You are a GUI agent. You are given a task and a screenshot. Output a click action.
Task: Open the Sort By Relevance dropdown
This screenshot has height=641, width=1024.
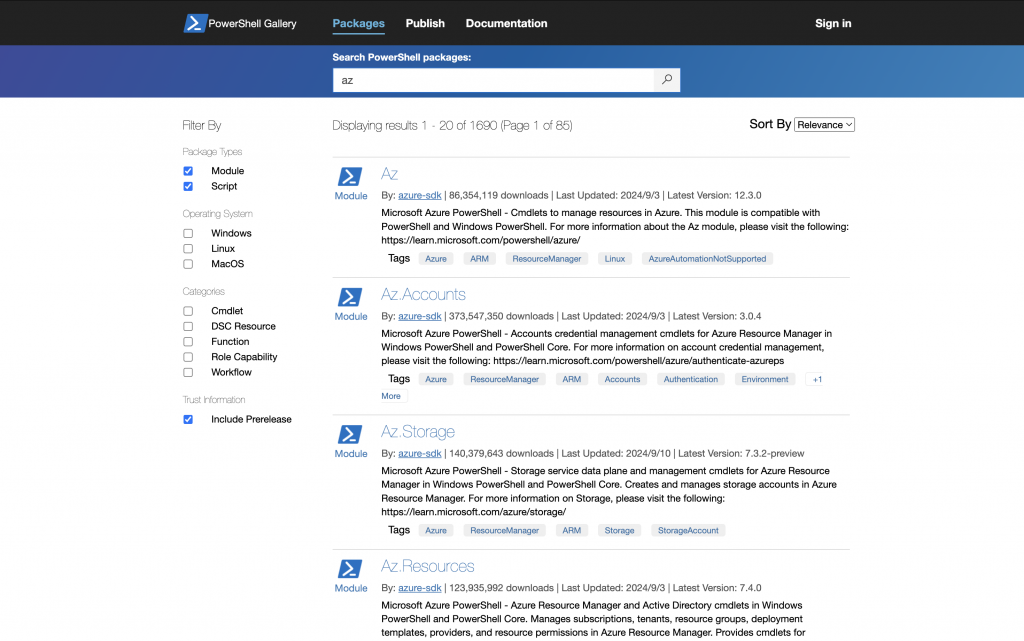(824, 125)
